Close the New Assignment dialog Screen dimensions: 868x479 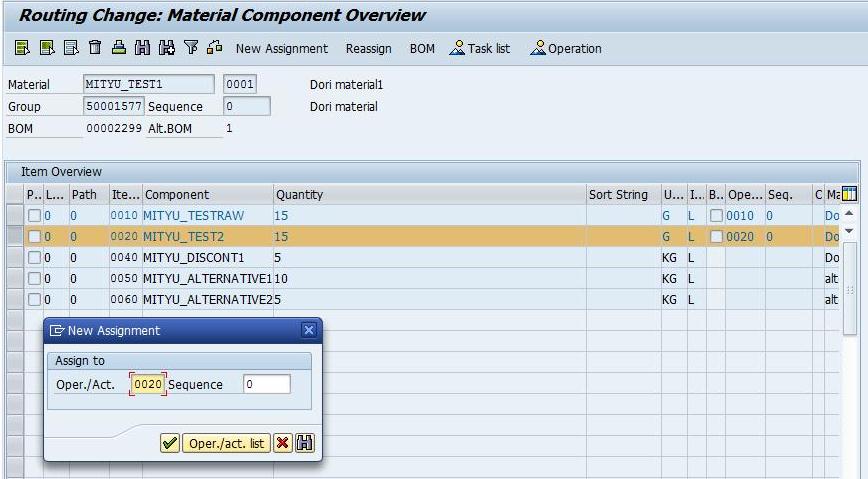point(309,331)
